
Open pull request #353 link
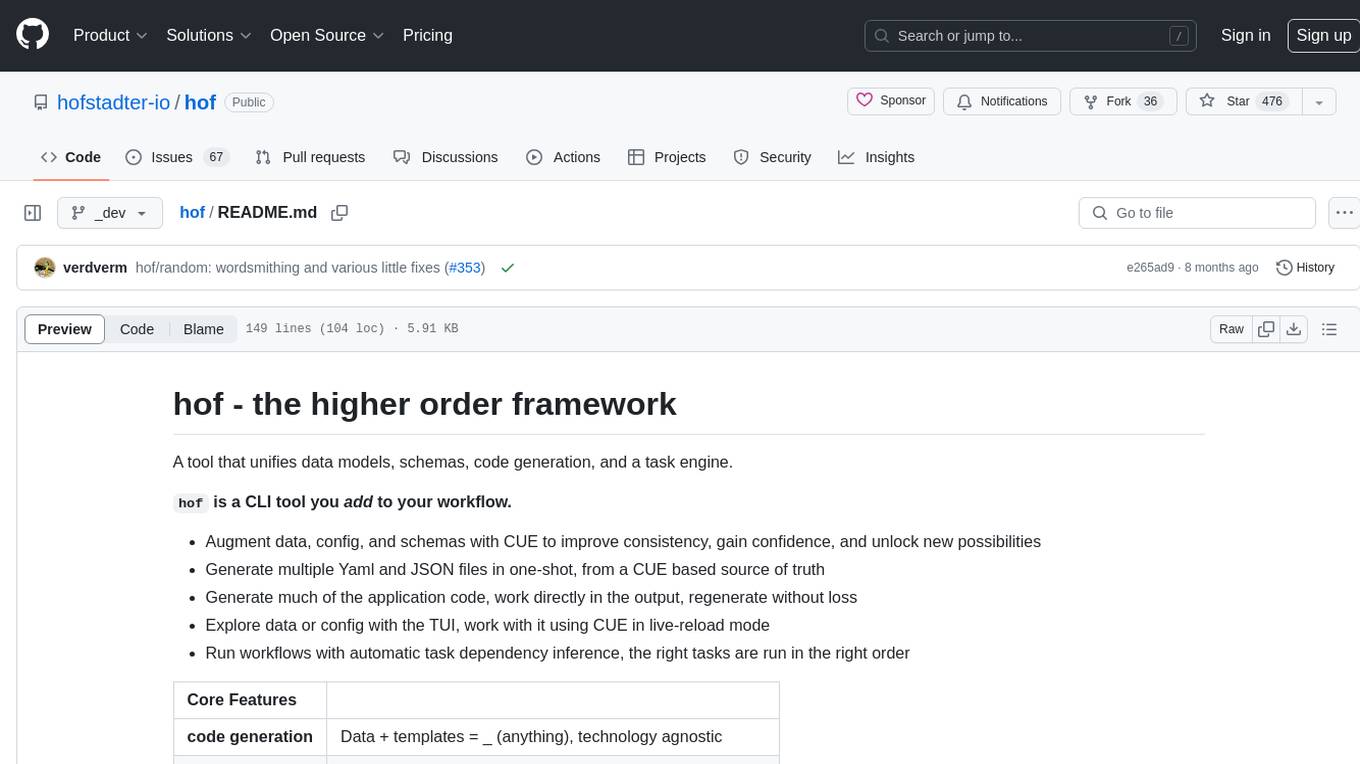pyautogui.click(x=465, y=268)
